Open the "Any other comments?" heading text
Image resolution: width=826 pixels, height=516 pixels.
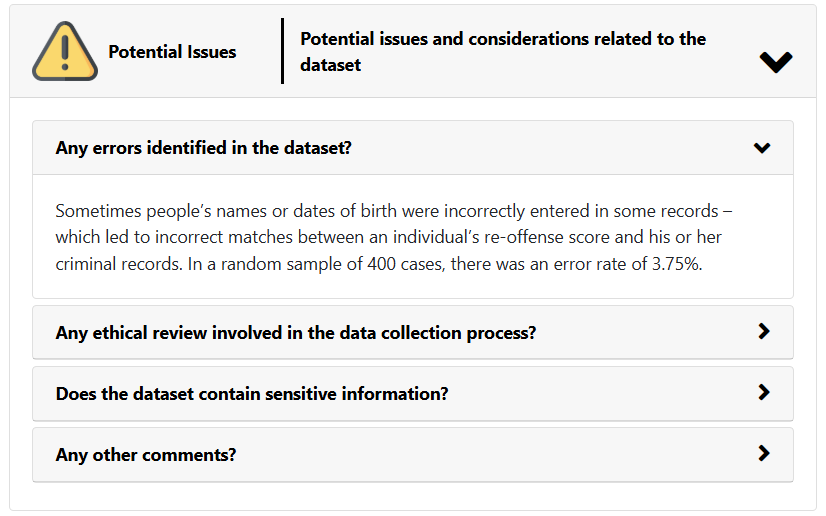click(x=146, y=455)
